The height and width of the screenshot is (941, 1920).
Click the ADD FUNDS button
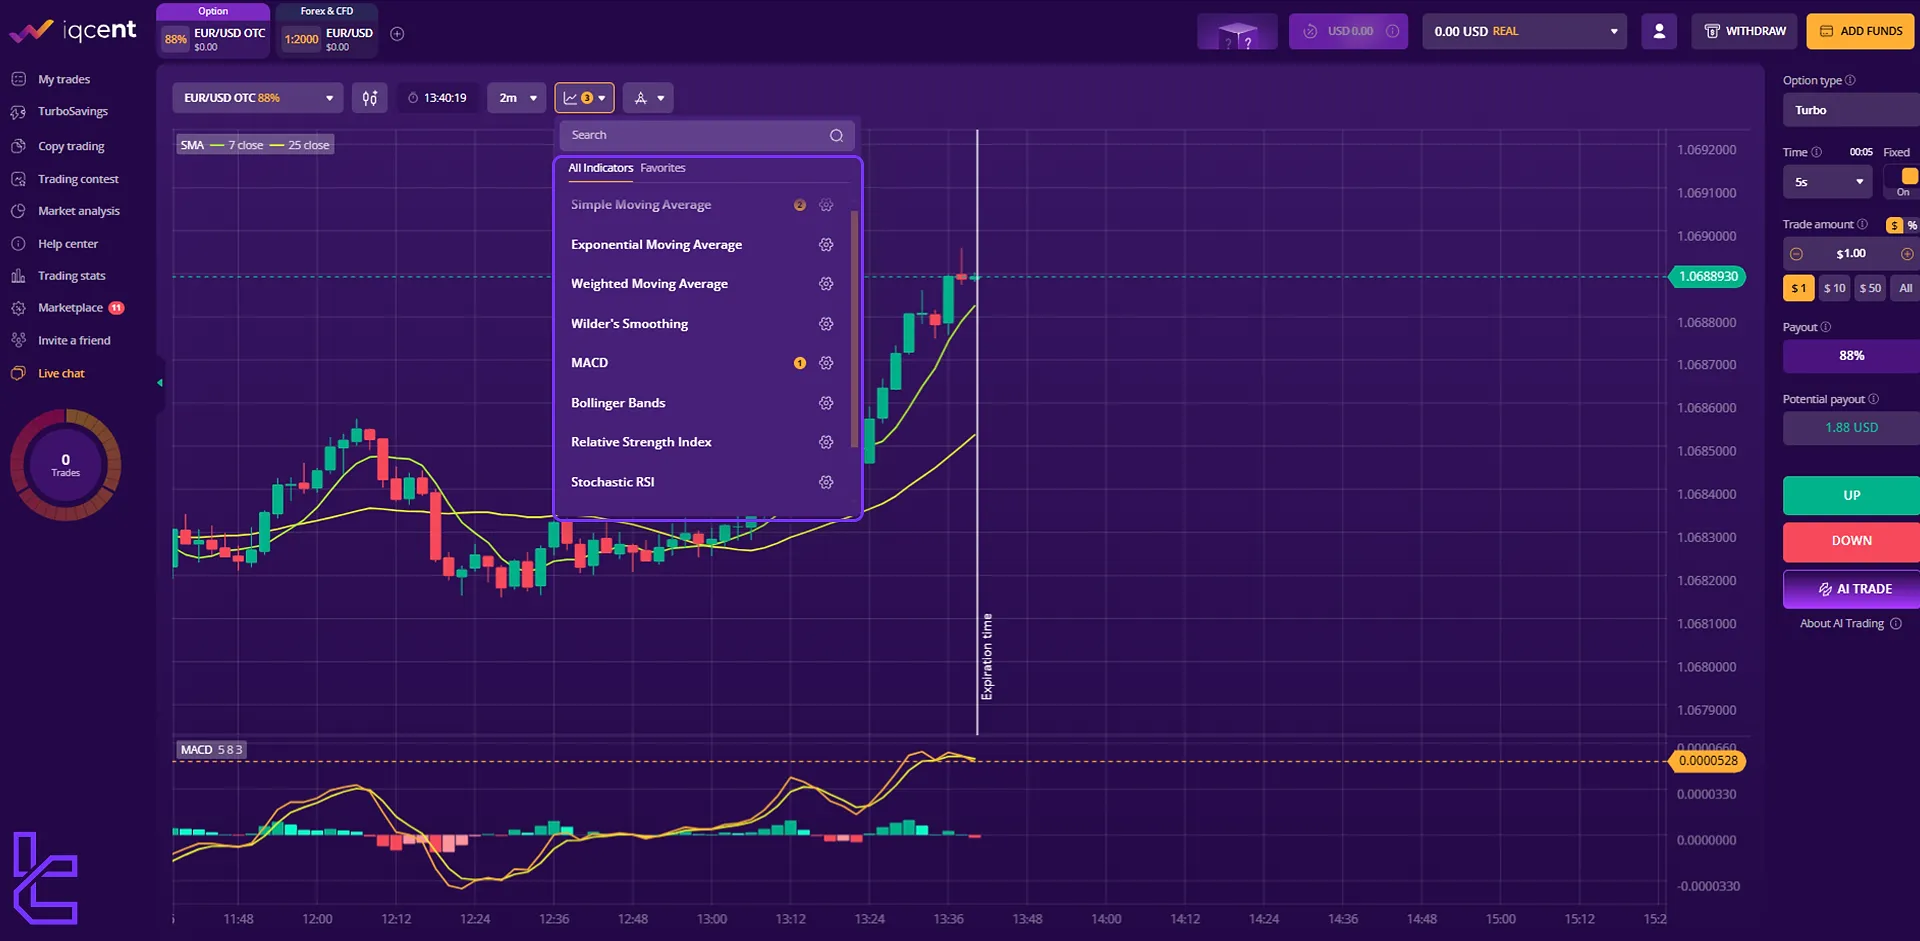pyautogui.click(x=1861, y=32)
